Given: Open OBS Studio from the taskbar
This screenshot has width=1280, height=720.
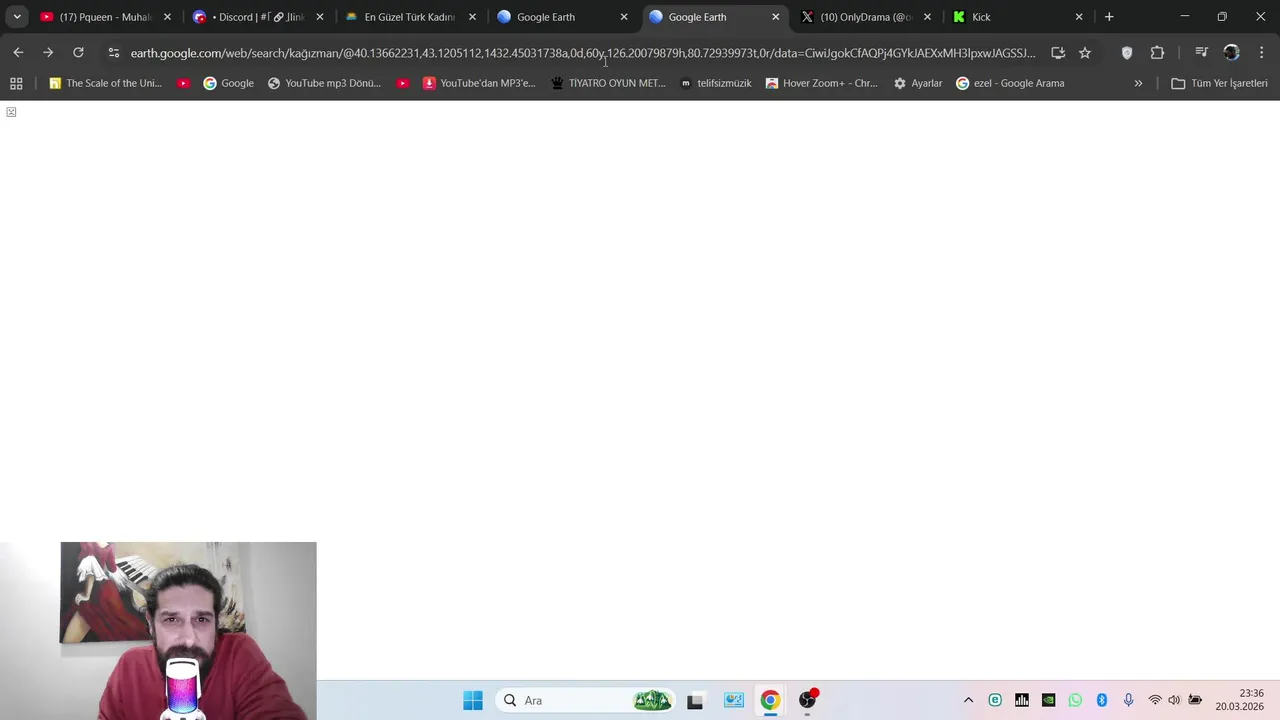Looking at the screenshot, I should pyautogui.click(x=807, y=700).
